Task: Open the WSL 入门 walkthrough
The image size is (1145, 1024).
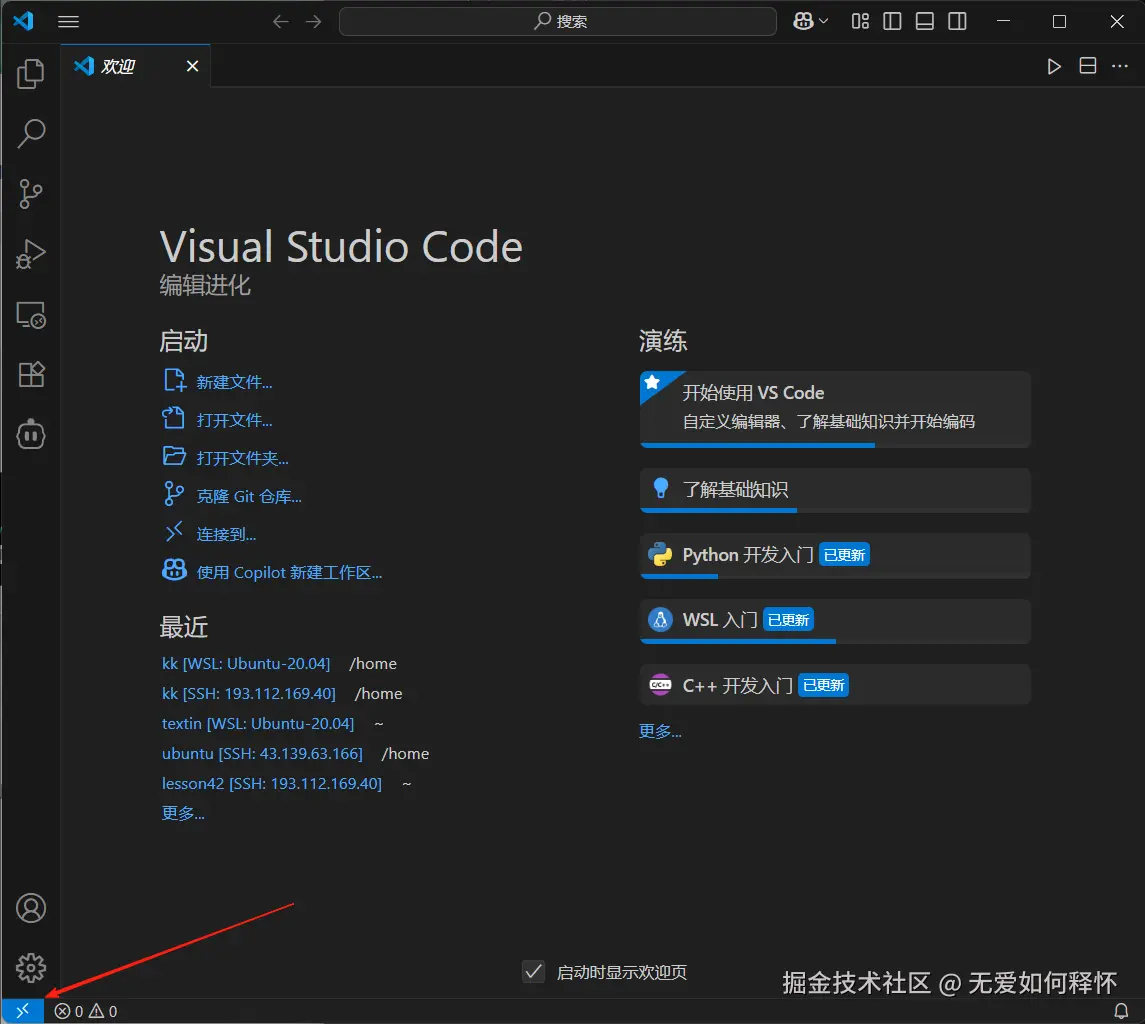Action: pos(835,621)
